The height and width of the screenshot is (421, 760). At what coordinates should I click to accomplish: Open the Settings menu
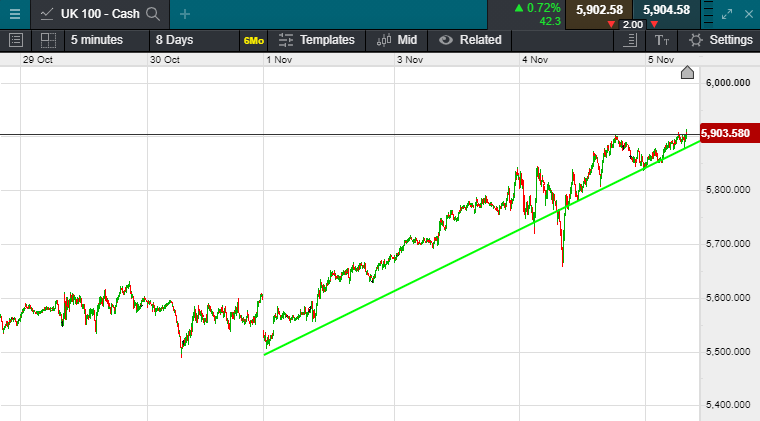pos(731,40)
